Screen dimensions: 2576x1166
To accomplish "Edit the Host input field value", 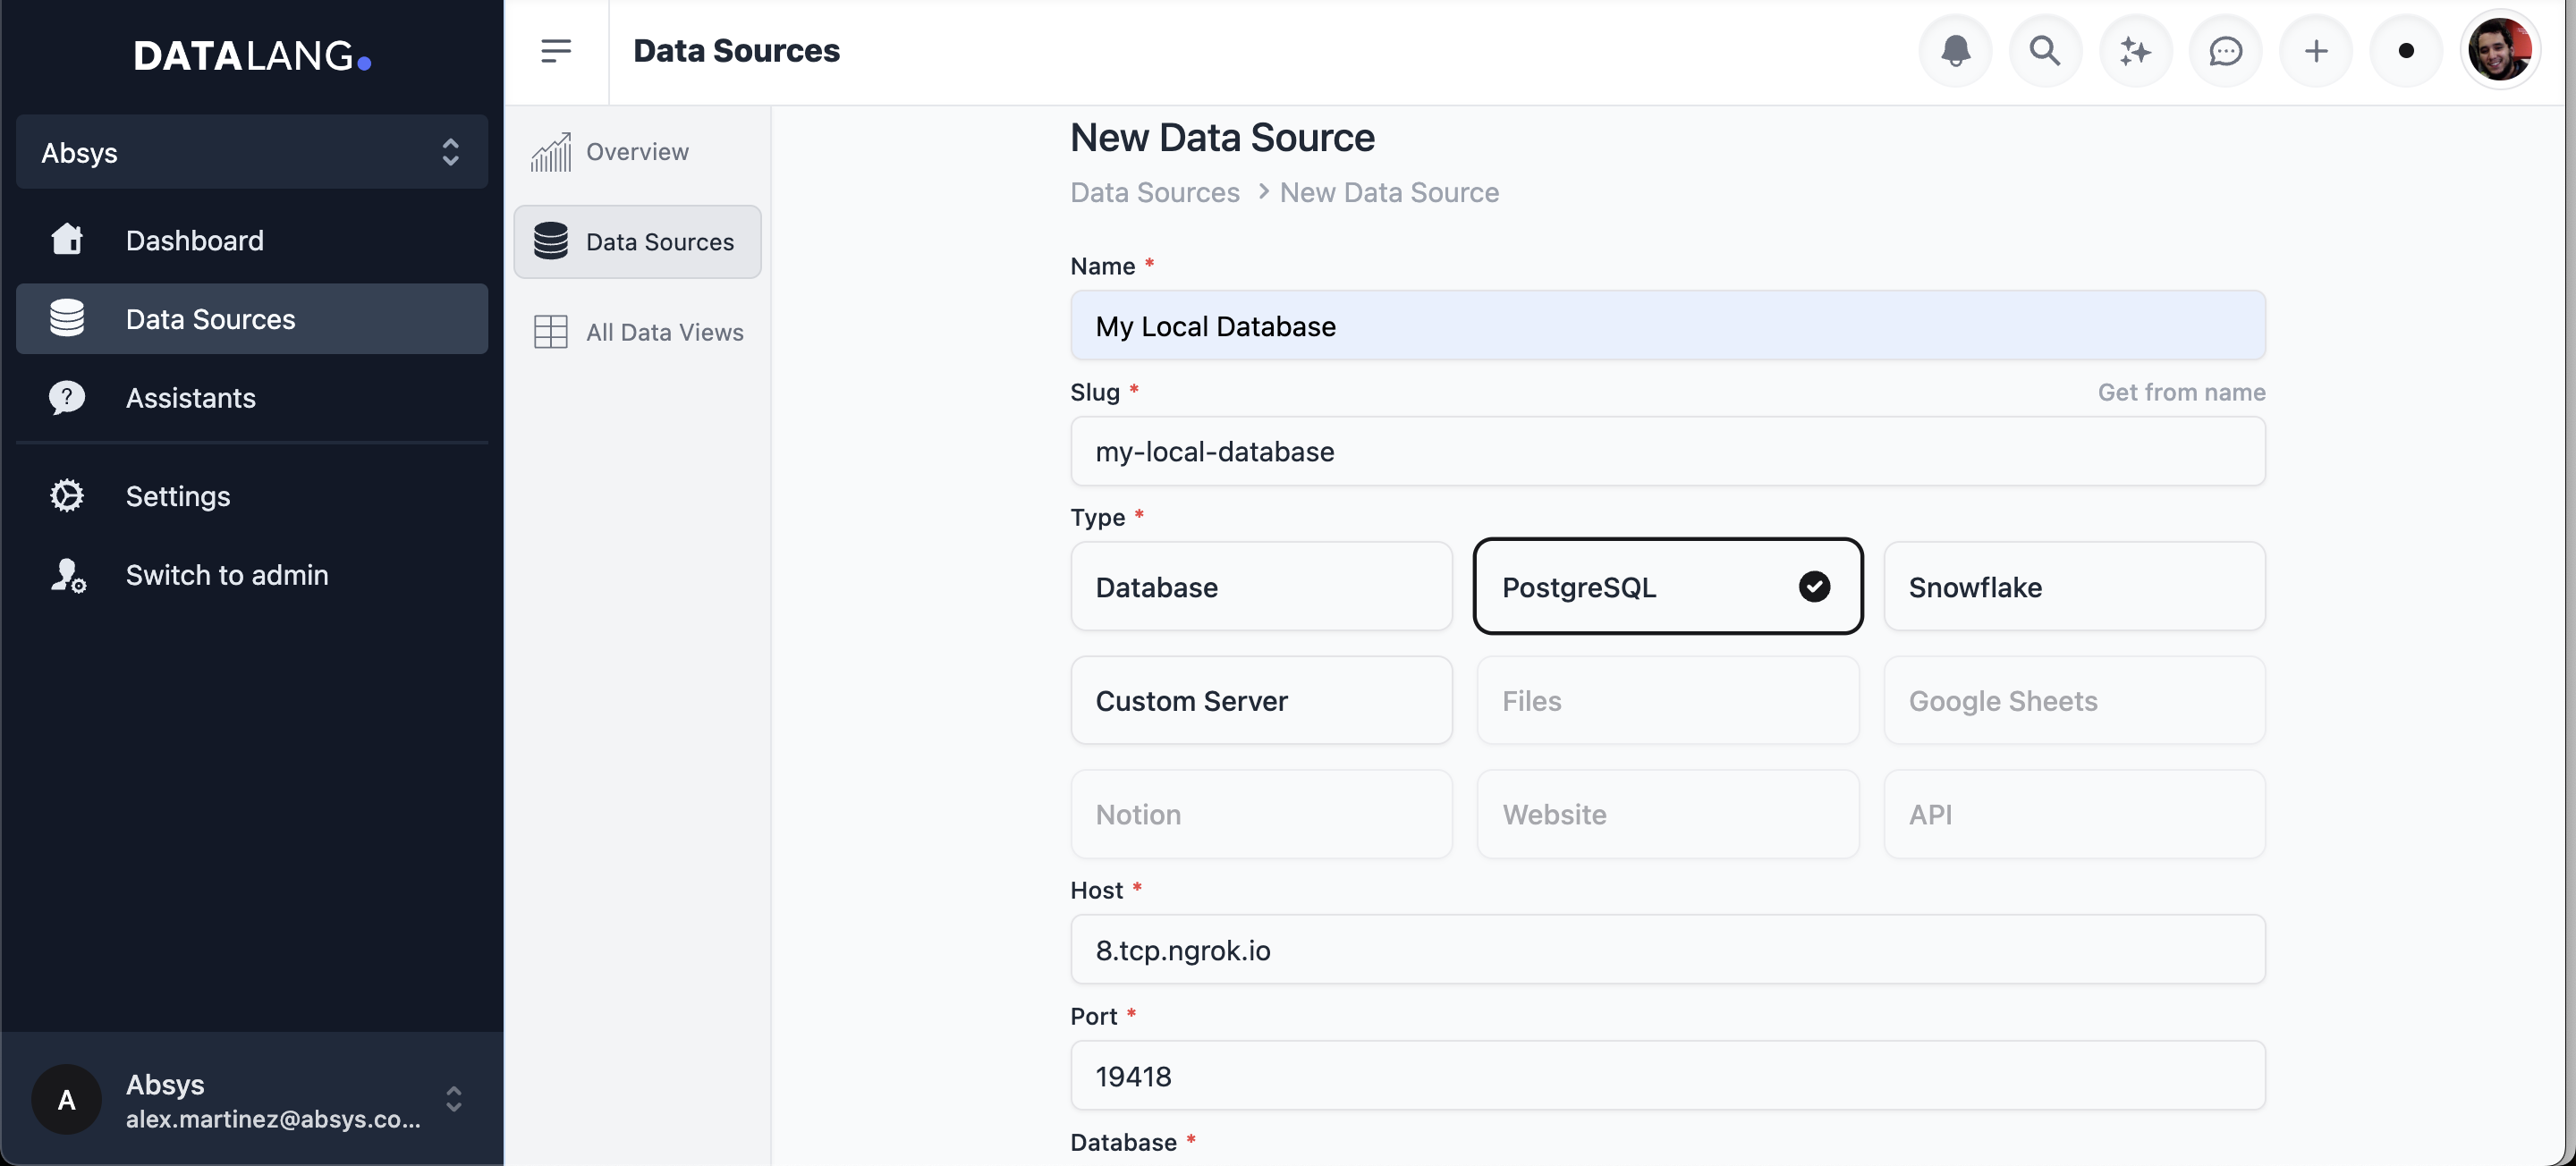I will tap(1667, 950).
